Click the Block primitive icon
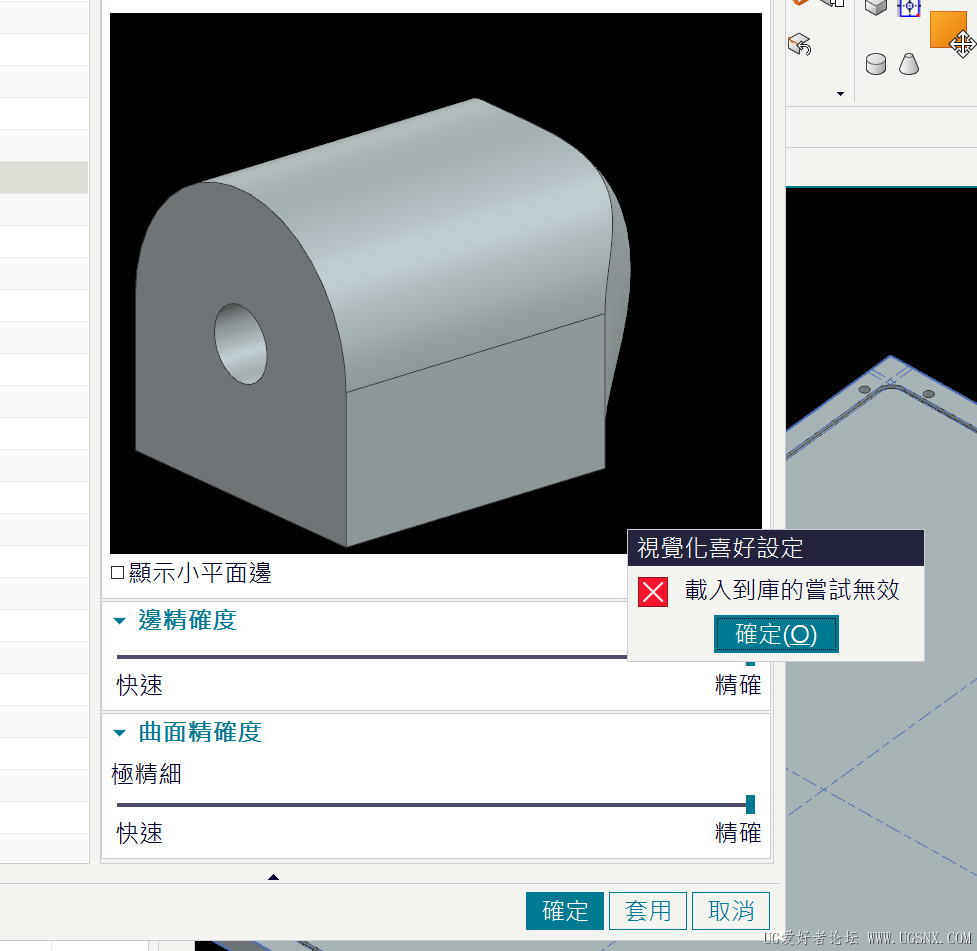Viewport: 977px width, 951px height. [x=875, y=7]
